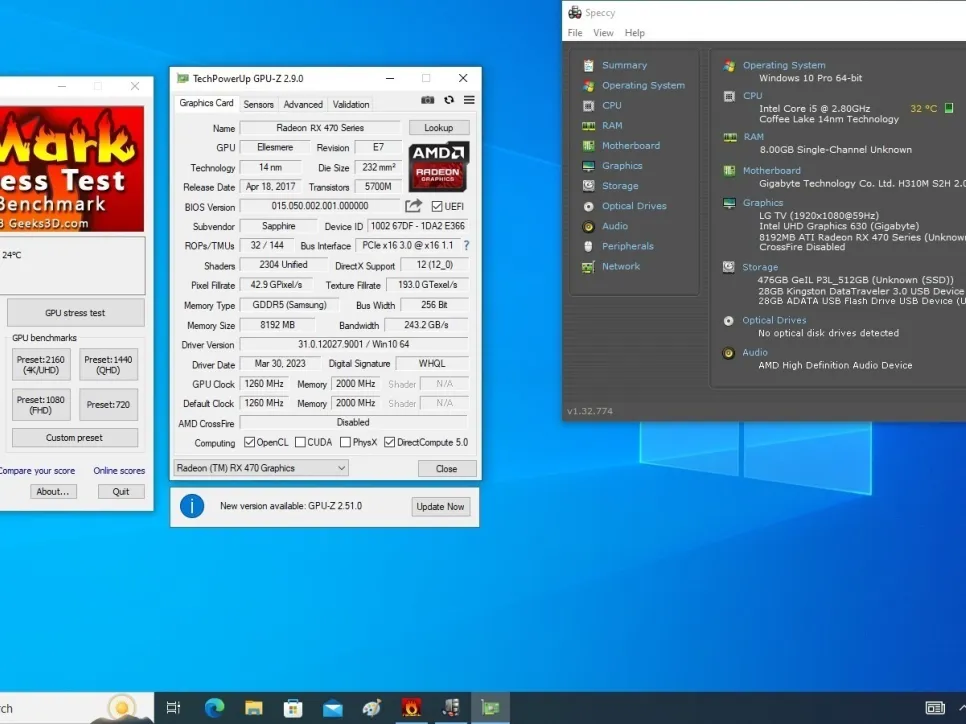The image size is (966, 724).
Task: Click the About... button in FurMark
Action: [53, 492]
